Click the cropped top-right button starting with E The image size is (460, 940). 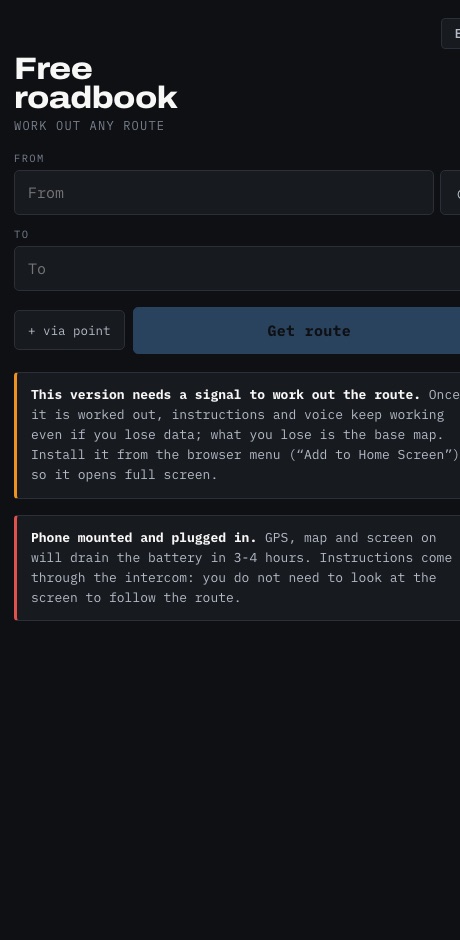451,34
